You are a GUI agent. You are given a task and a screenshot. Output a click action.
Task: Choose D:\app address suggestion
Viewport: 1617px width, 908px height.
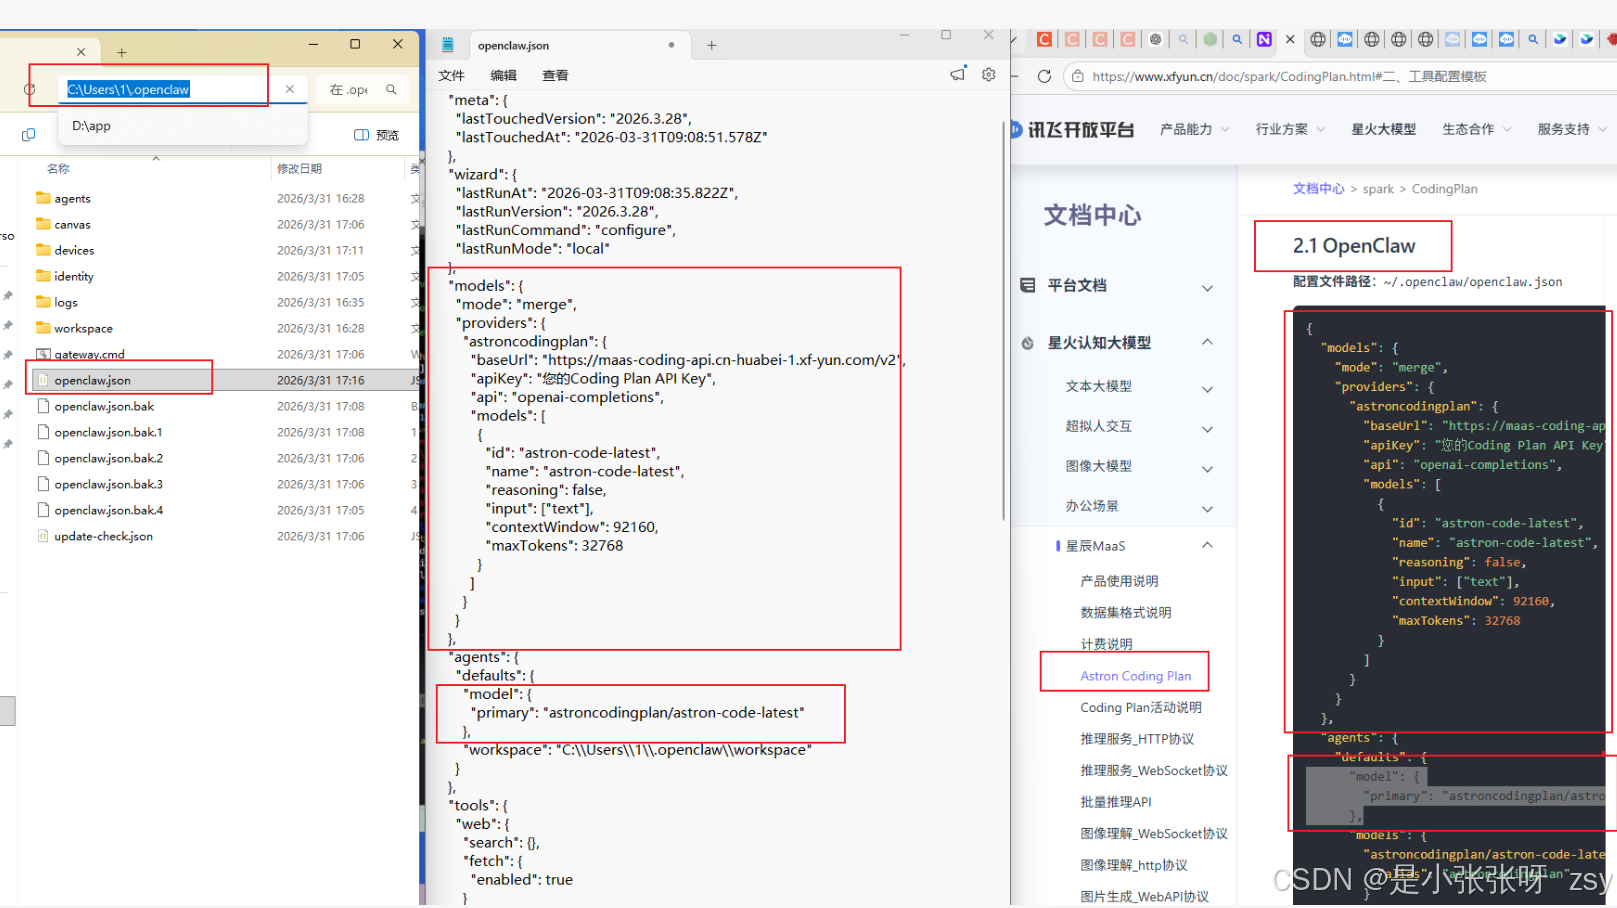183,126
